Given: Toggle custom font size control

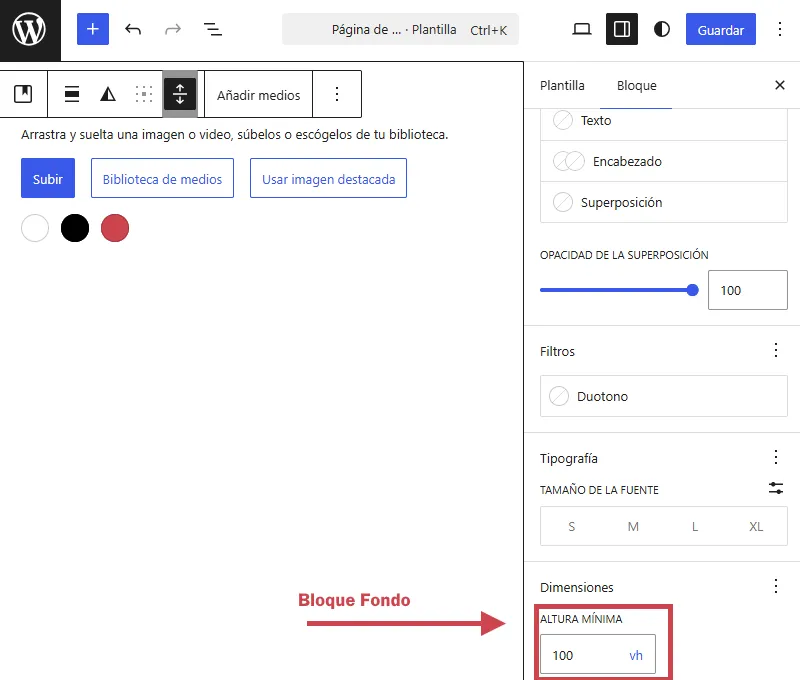Looking at the screenshot, I should pos(776,489).
